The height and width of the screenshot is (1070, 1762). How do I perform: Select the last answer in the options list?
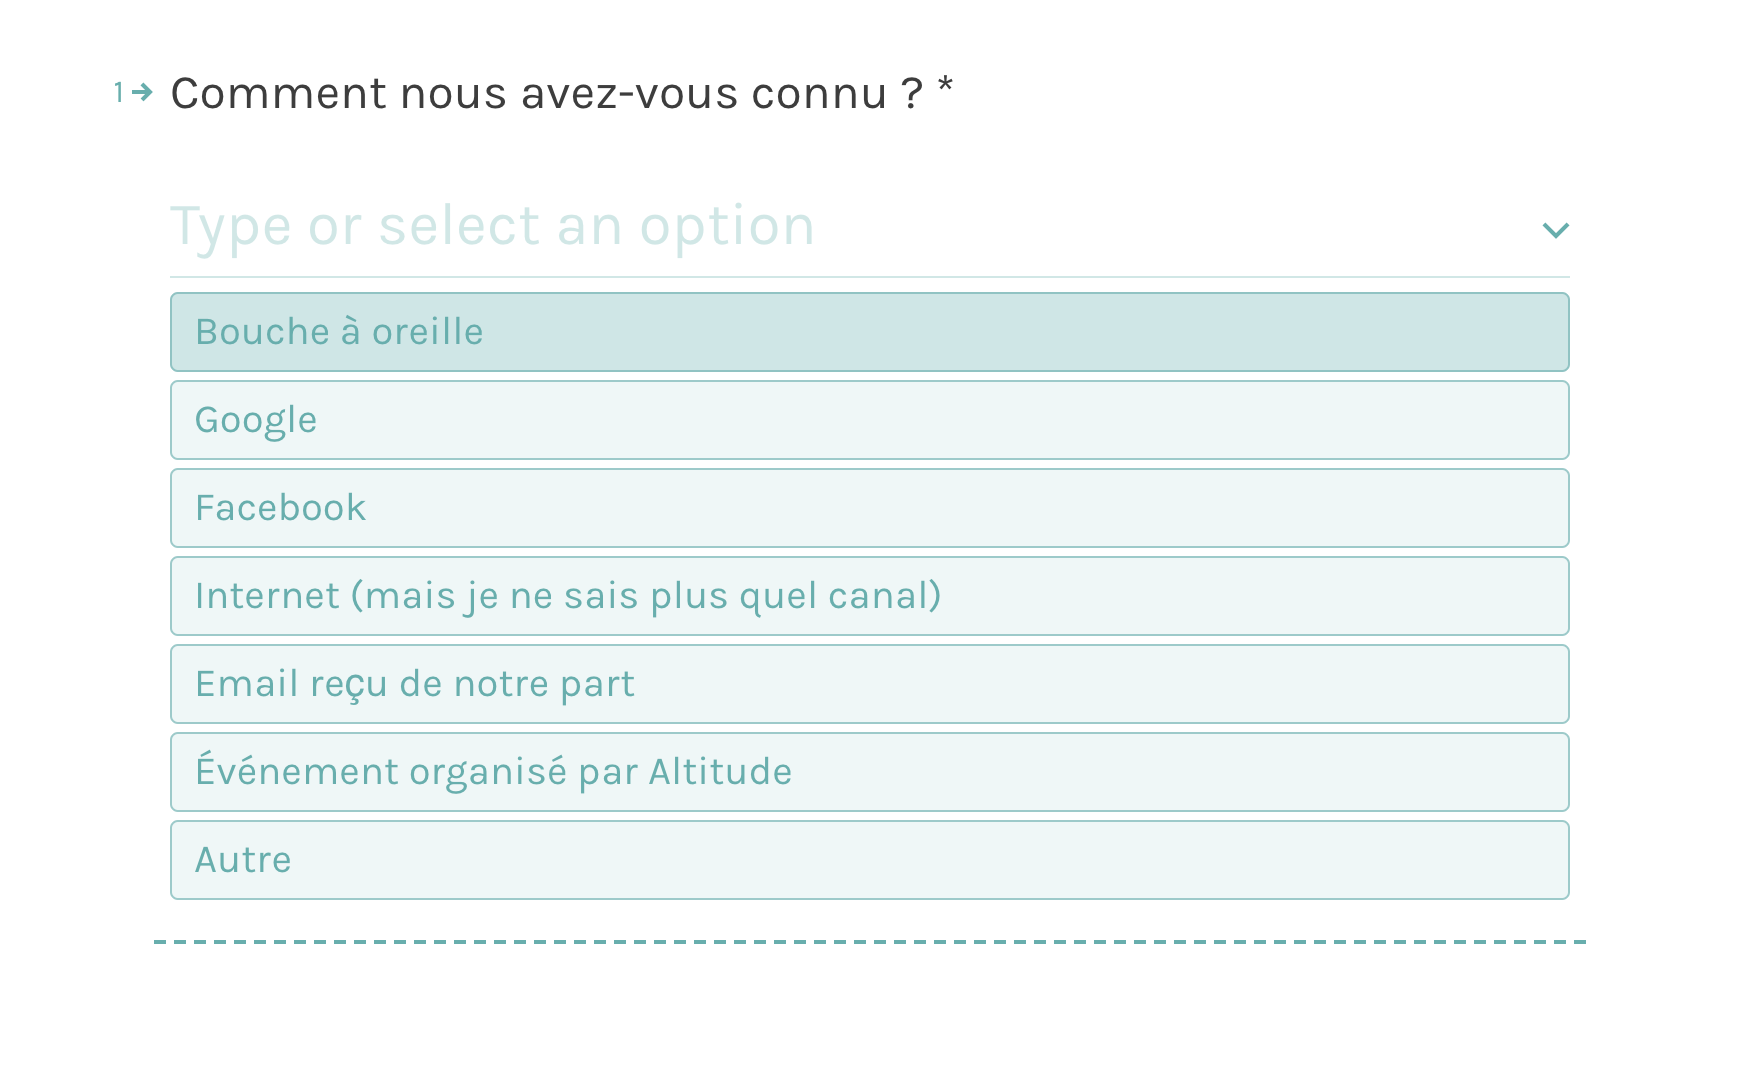[x=869, y=860]
